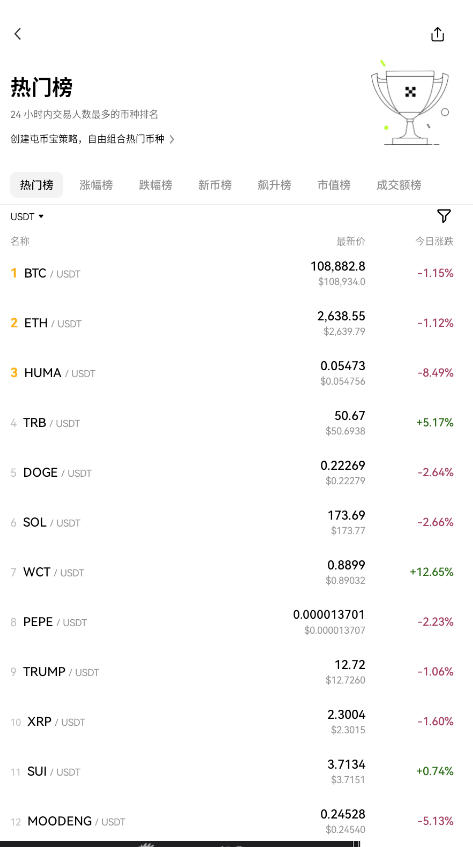
Task: Switch to the 跌幅榜 tab
Action: click(x=156, y=185)
